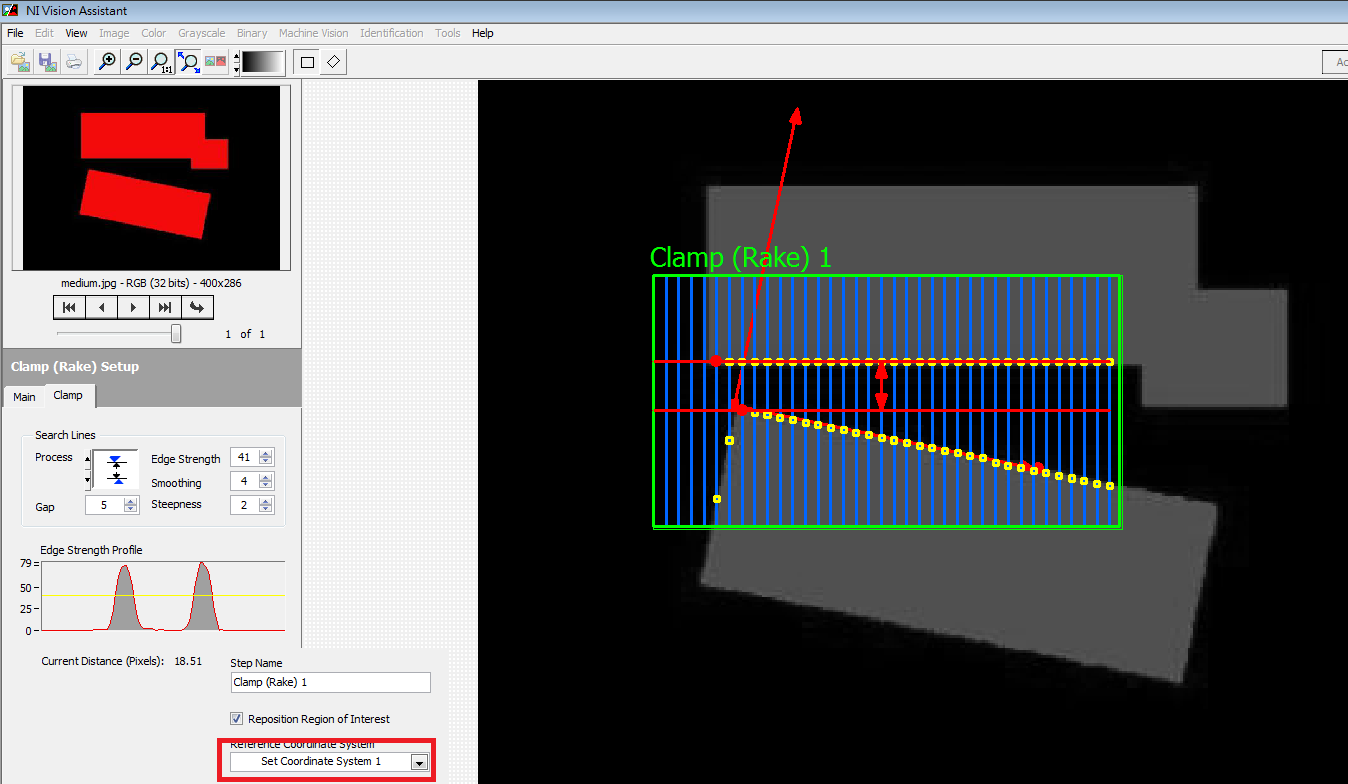Click the Print Image toolbar icon
The image size is (1348, 784).
click(x=73, y=62)
